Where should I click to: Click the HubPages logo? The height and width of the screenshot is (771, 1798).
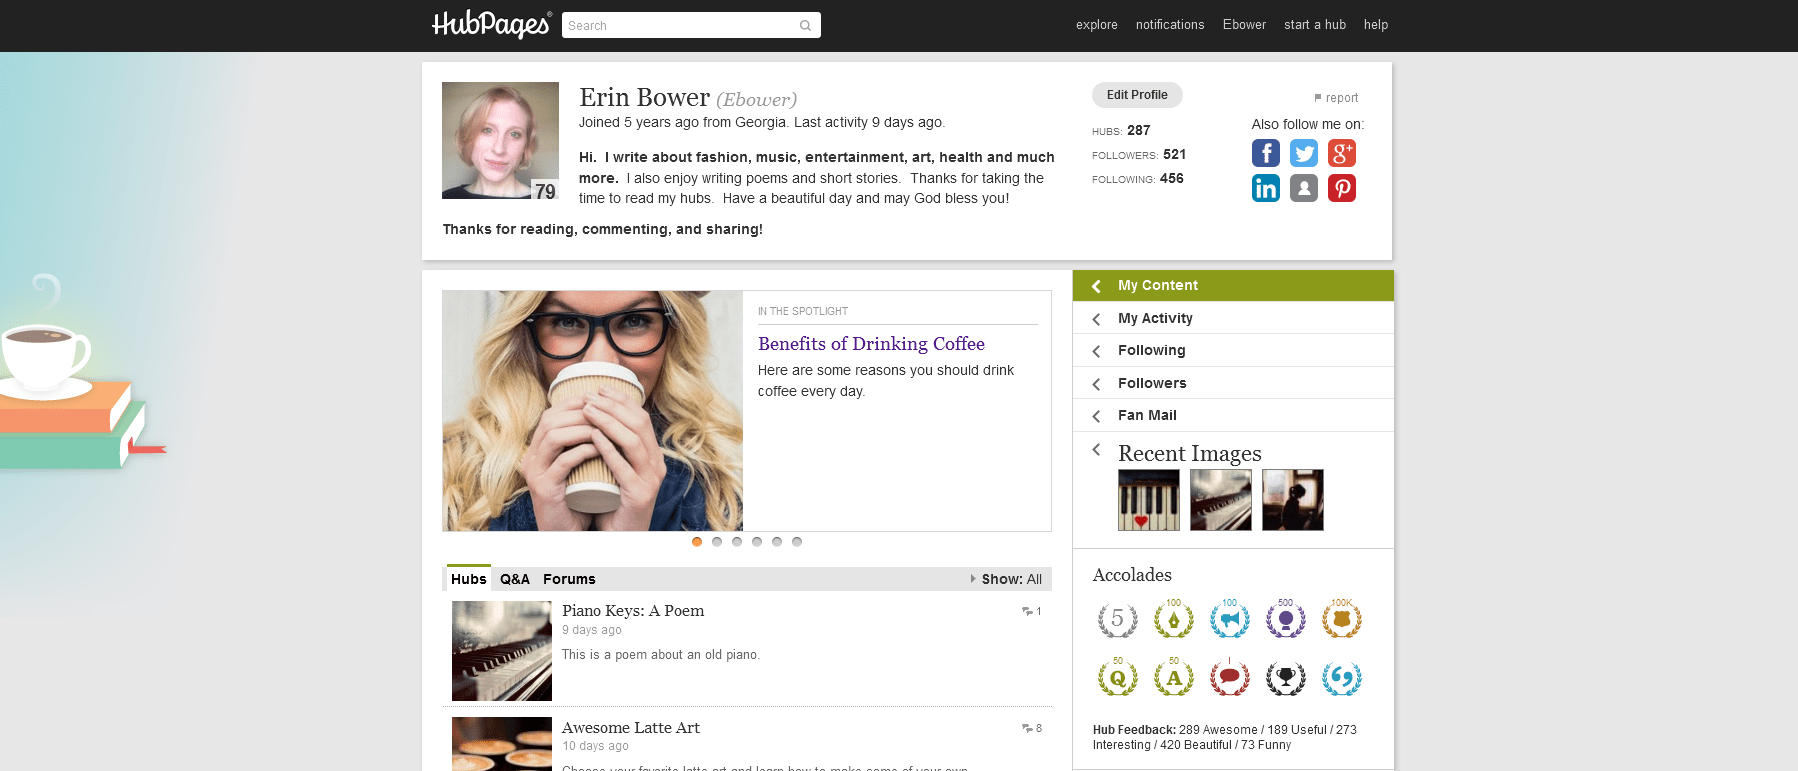tap(491, 25)
